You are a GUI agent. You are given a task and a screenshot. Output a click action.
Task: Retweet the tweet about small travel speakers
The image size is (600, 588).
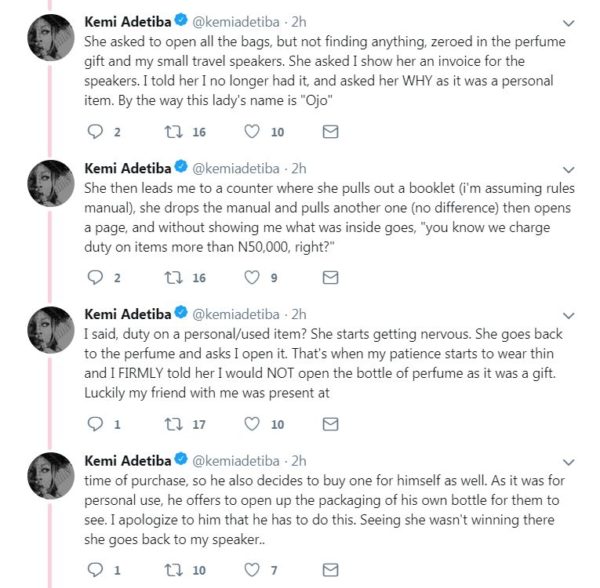[x=173, y=132]
